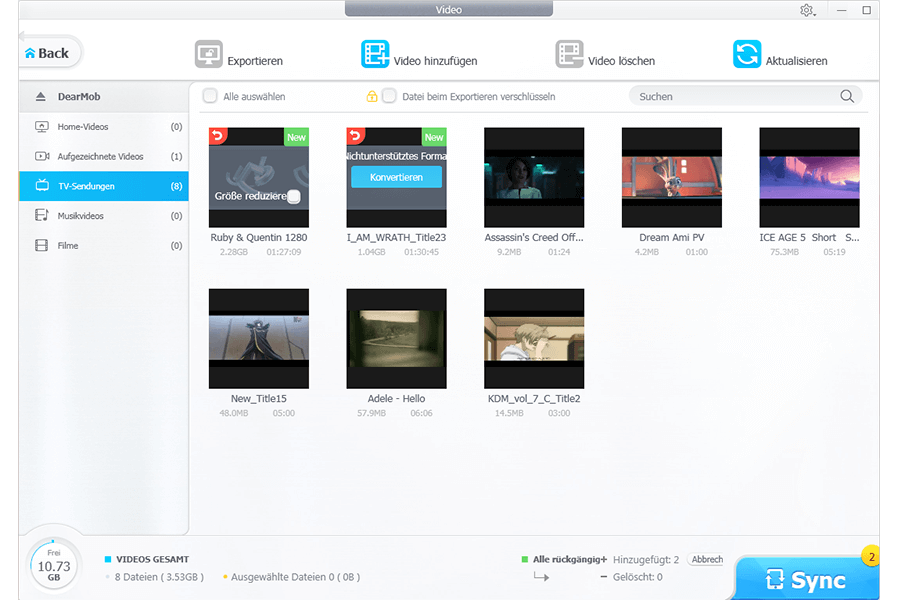This screenshot has width=900, height=600.
Task: Select the Dream Ami PV thumbnail
Action: point(672,177)
